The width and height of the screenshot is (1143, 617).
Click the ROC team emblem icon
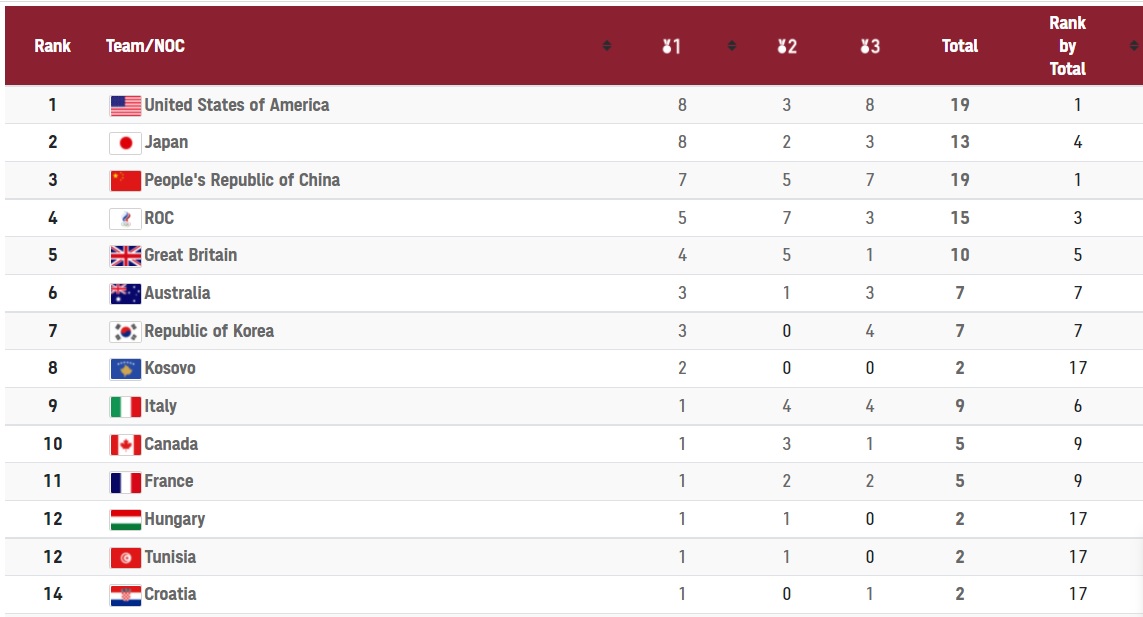(125, 219)
